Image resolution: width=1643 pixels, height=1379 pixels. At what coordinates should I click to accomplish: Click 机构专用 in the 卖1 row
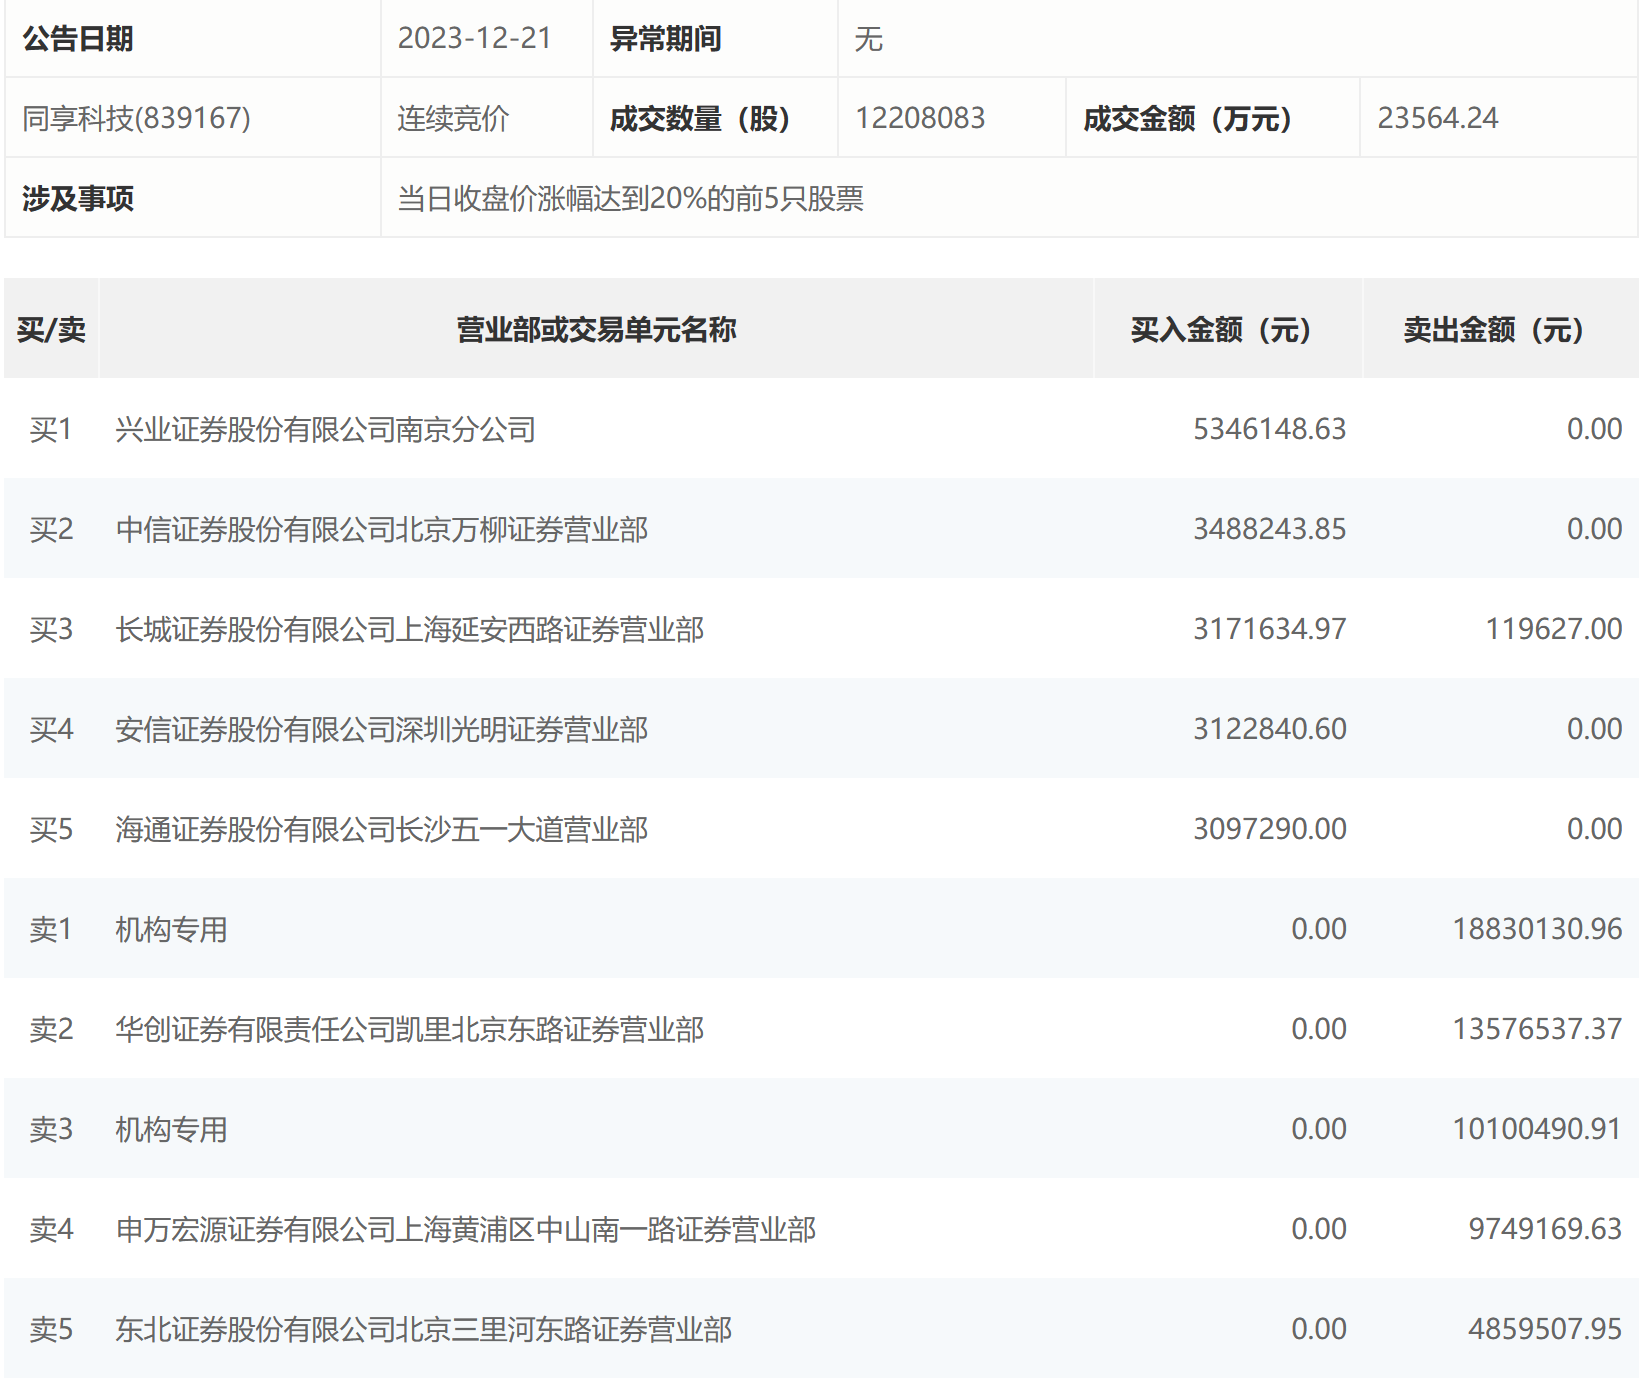tap(171, 929)
